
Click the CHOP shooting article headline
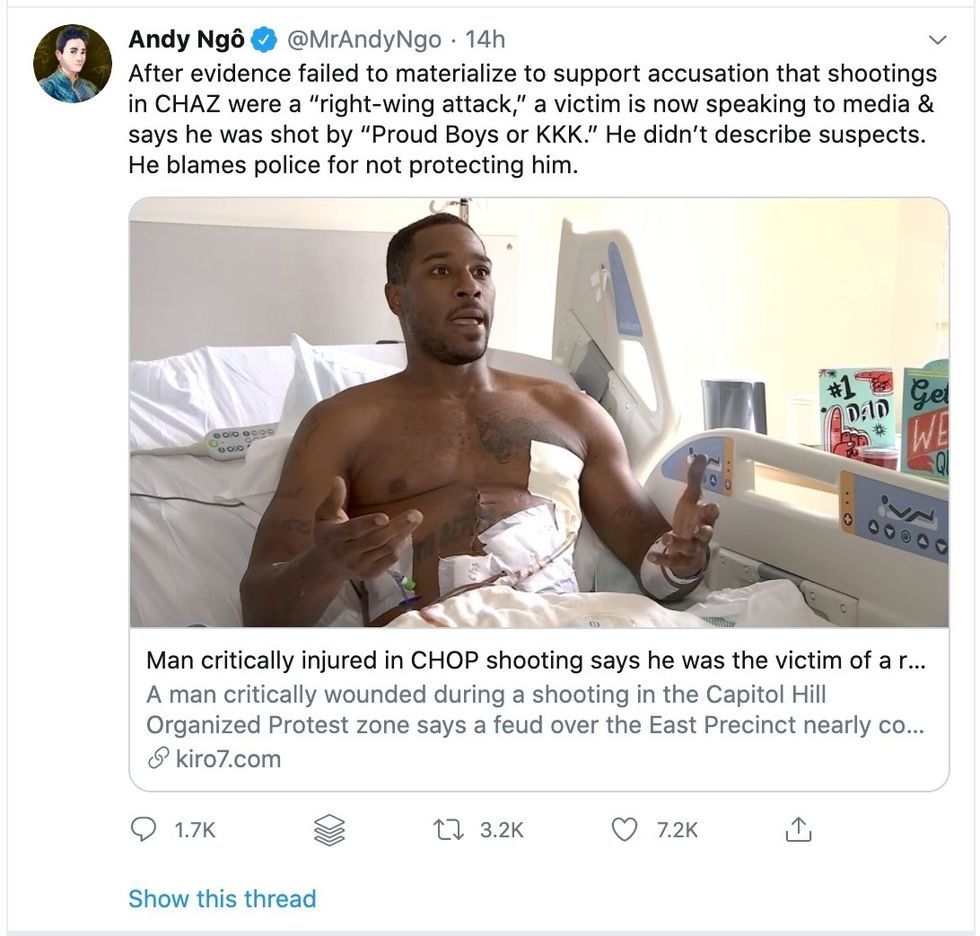pos(538,661)
